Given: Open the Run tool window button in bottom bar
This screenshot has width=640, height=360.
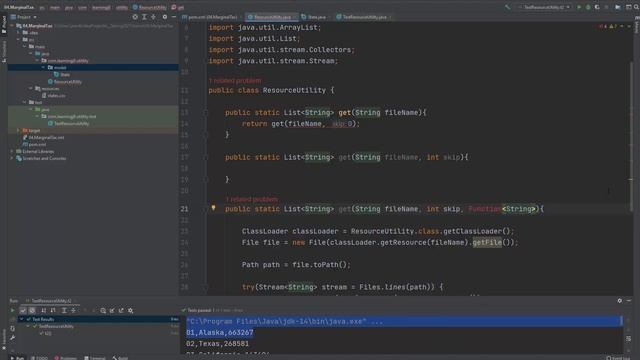Looking at the screenshot, I should click(17, 358).
